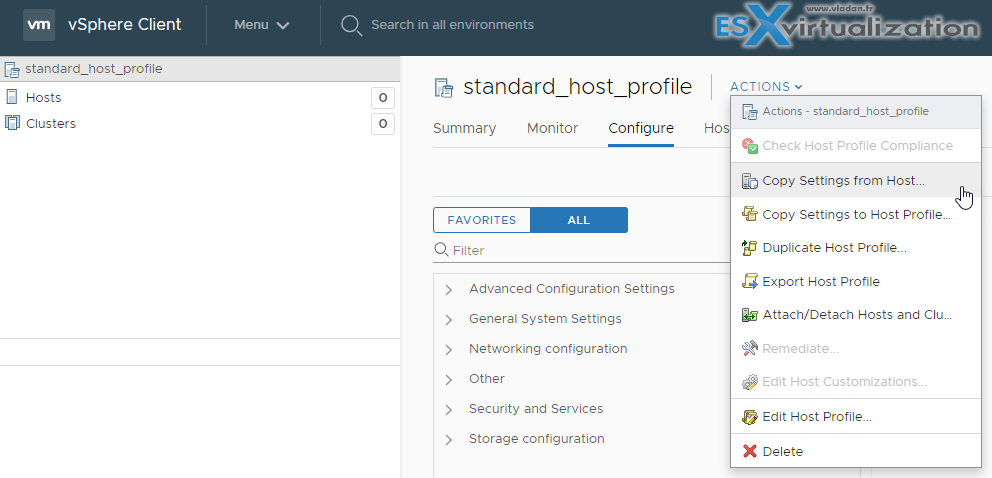The width and height of the screenshot is (992, 478).
Task: Click the search magnifier icon in header
Action: click(351, 25)
